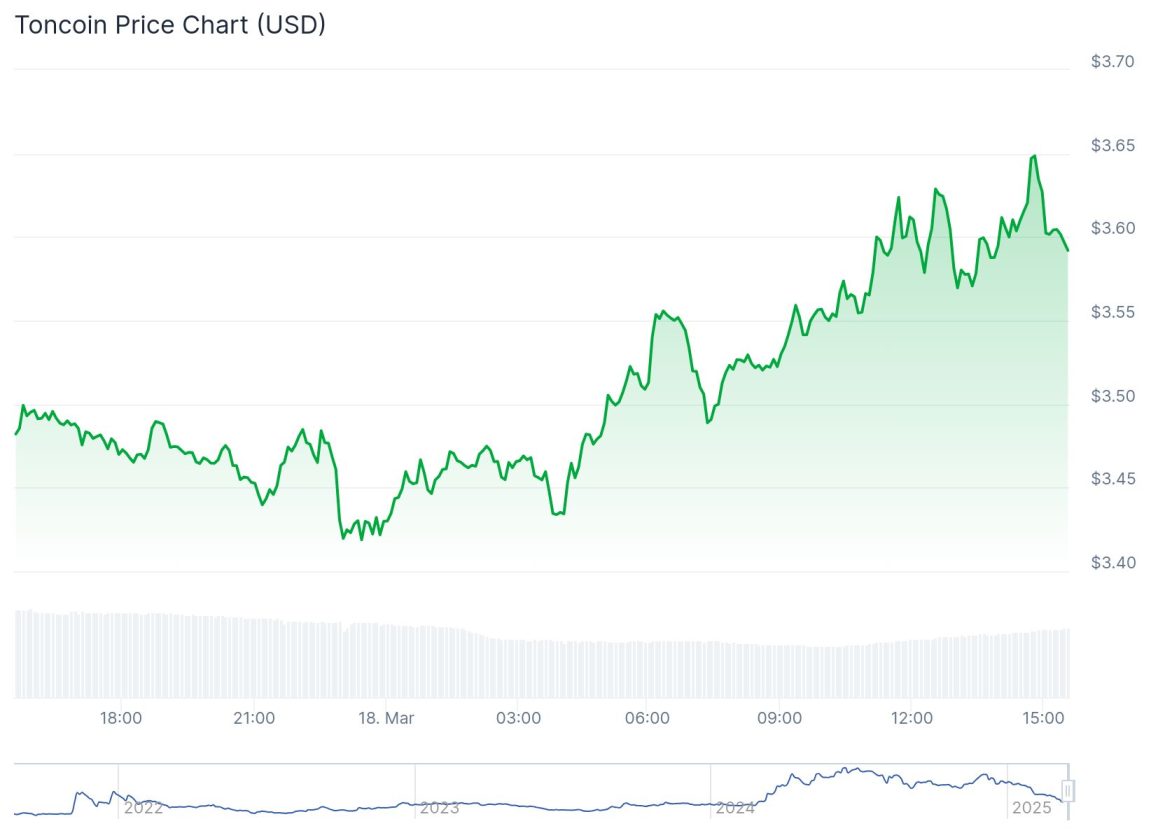Screen dimensions: 1151x840
Task: Select the 06:00 time axis label
Action: (647, 718)
